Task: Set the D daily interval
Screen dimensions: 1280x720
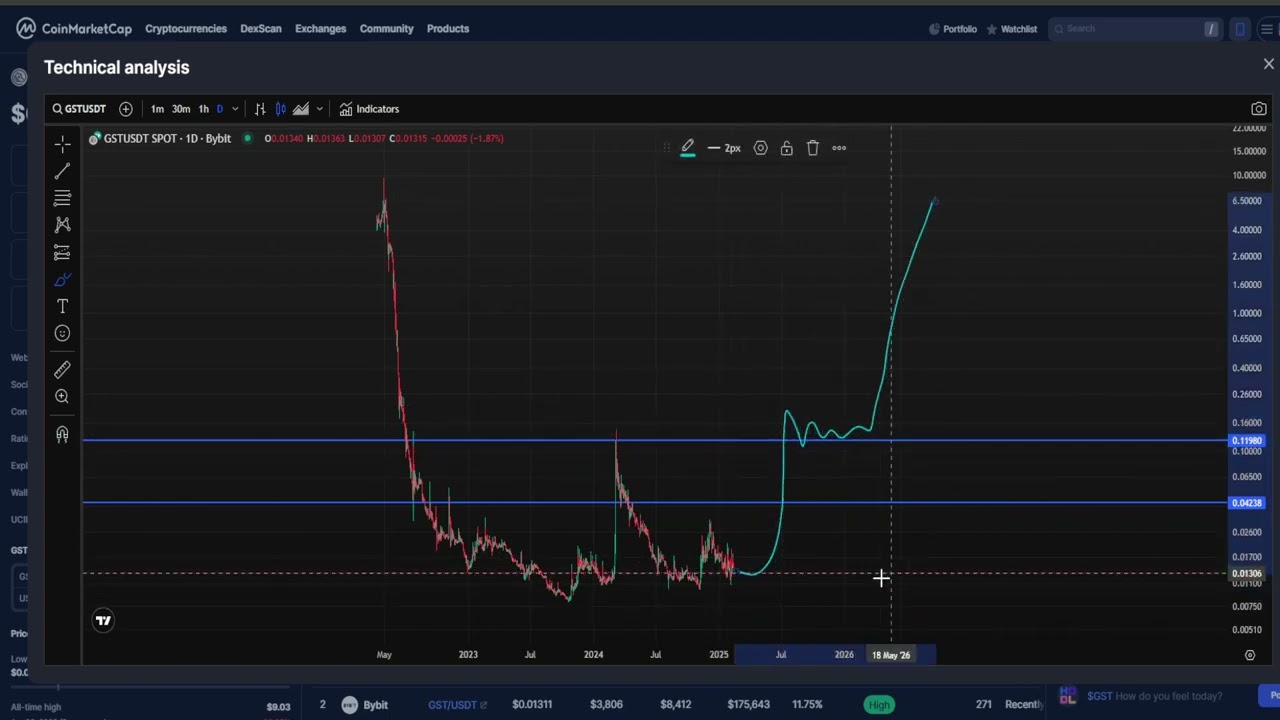Action: pyautogui.click(x=220, y=109)
